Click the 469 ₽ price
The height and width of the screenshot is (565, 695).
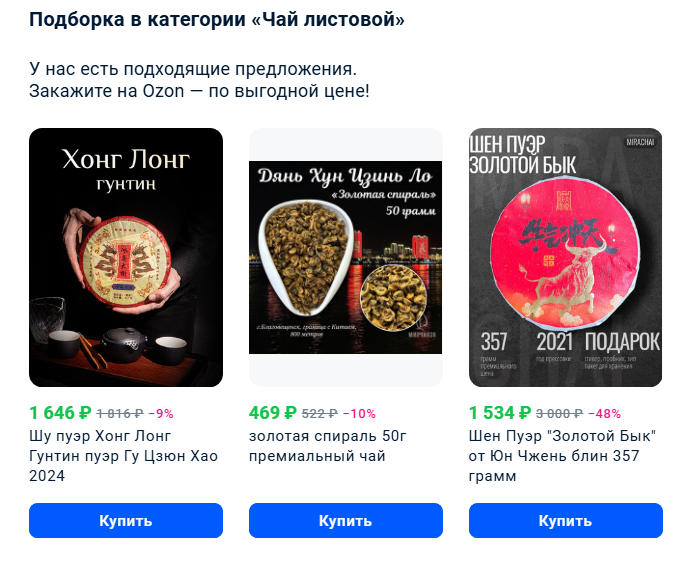tap(273, 413)
